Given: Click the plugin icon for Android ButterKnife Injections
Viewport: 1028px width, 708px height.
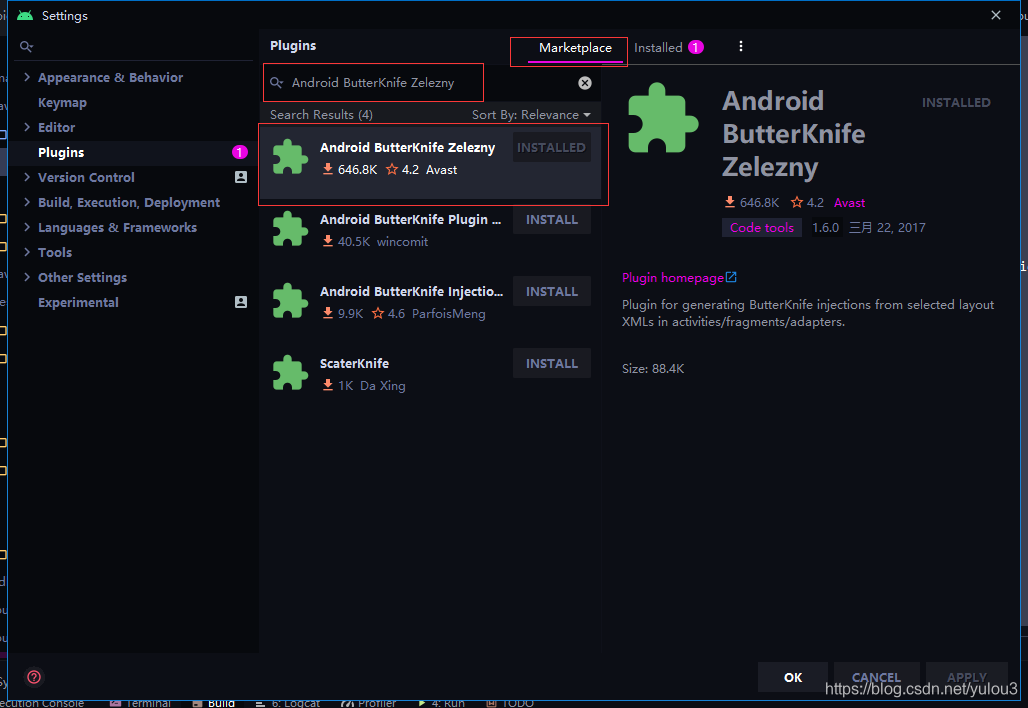Looking at the screenshot, I should point(290,301).
